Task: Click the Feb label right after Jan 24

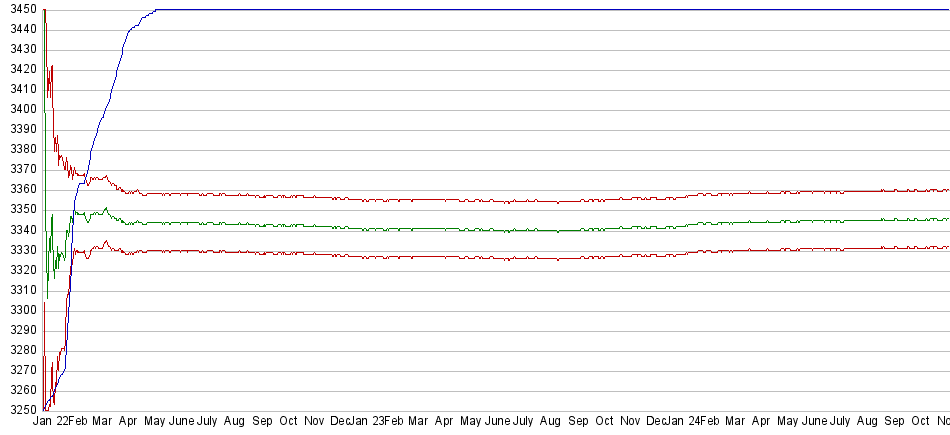Action: (x=710, y=422)
